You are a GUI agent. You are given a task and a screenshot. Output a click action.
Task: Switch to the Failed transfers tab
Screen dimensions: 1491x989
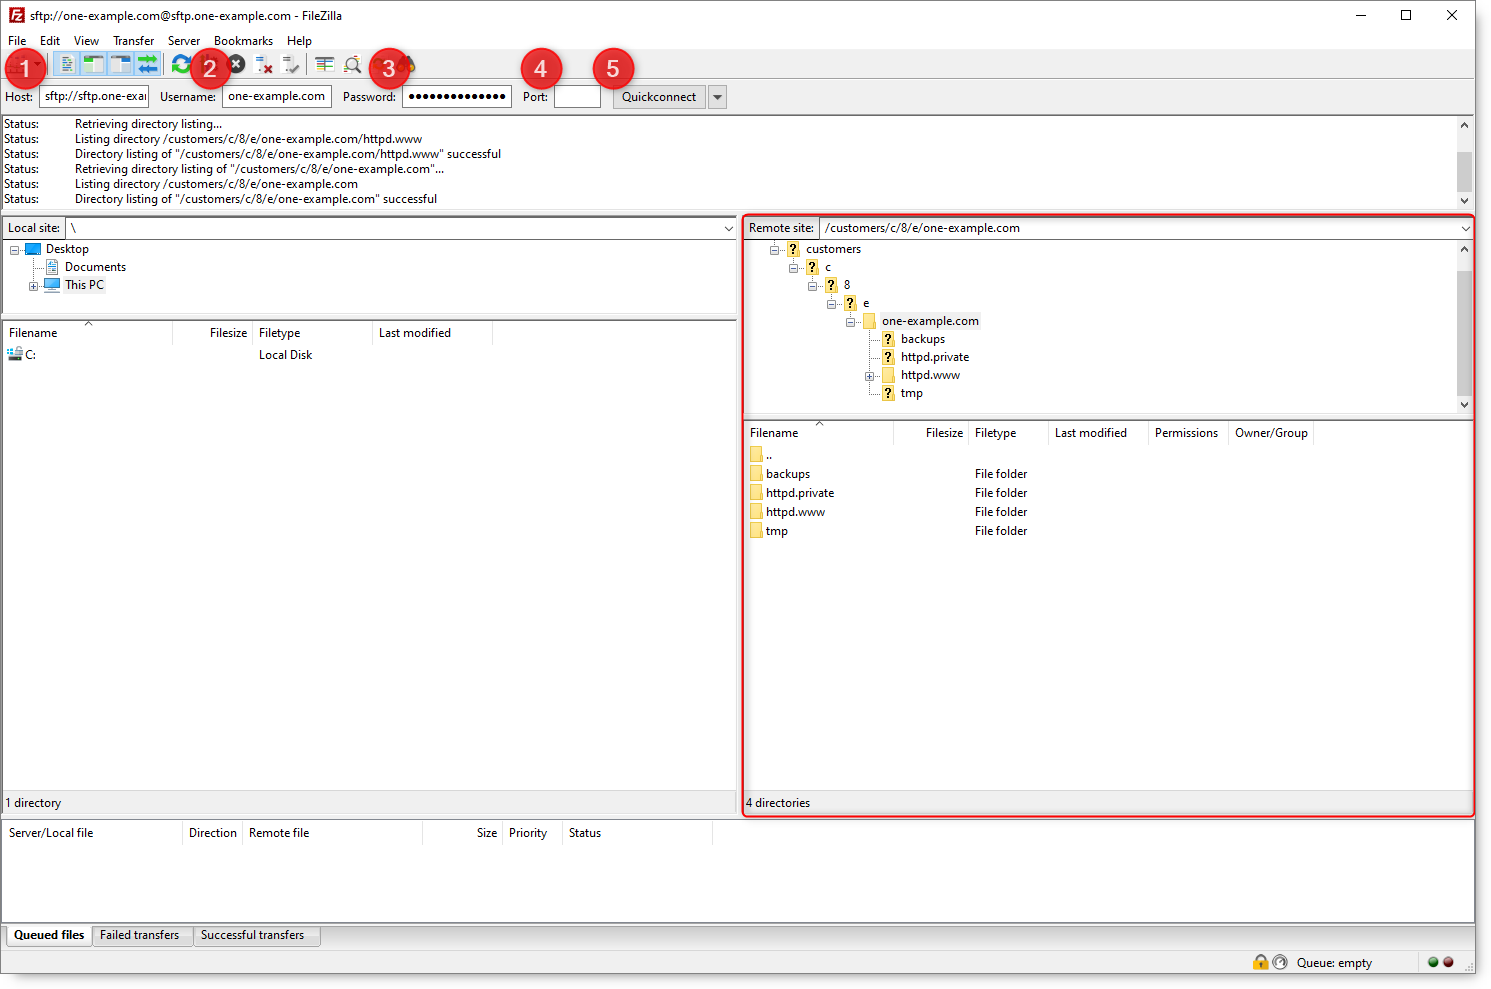coord(141,935)
